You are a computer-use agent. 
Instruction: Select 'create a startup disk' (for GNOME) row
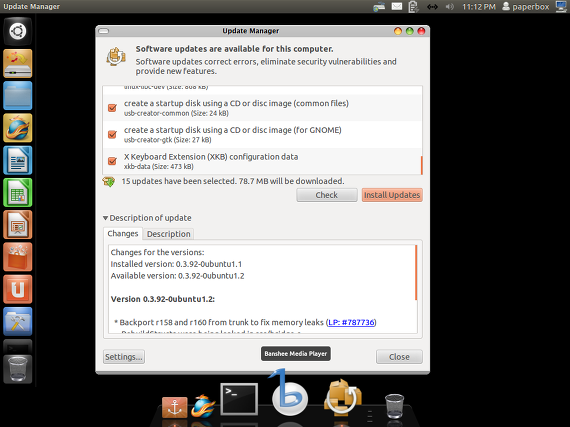click(262, 134)
